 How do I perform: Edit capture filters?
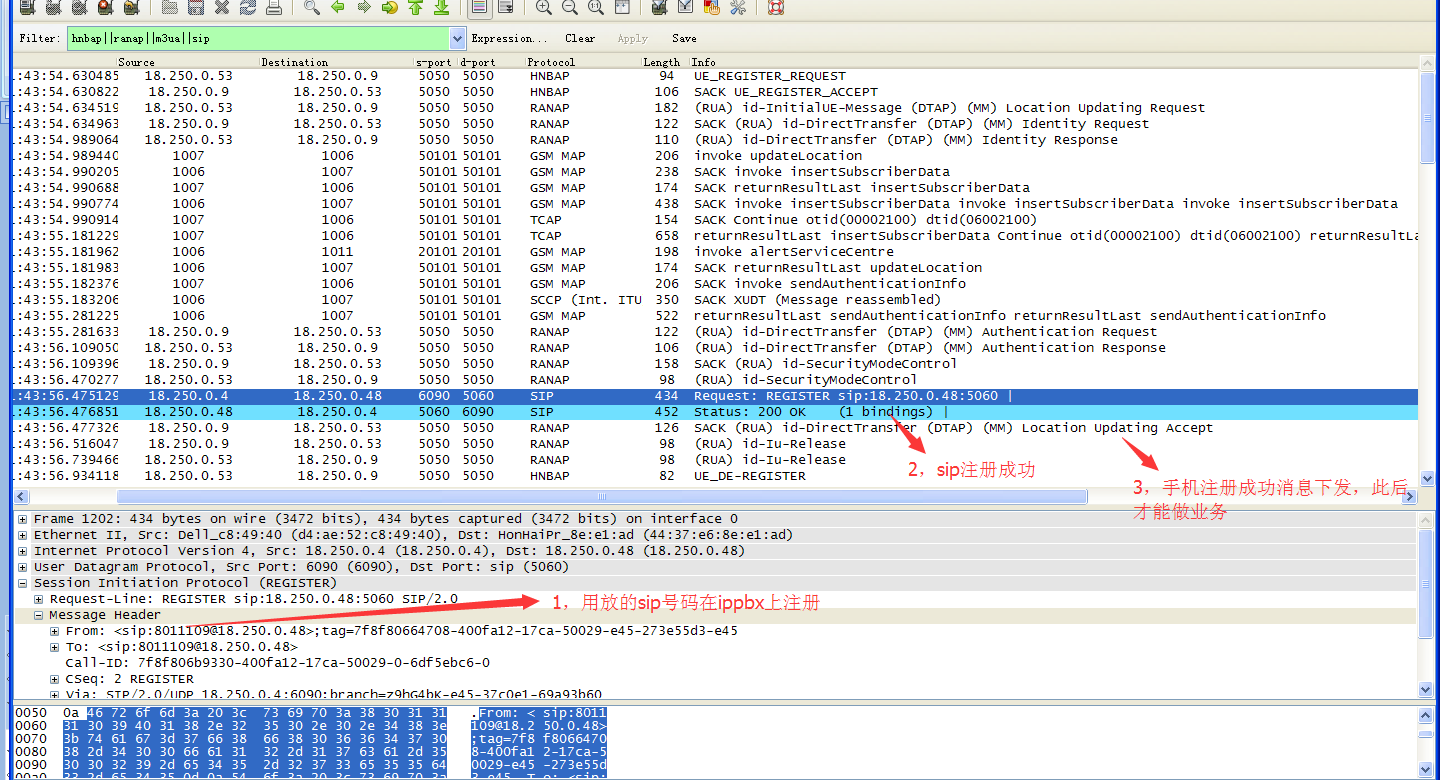click(660, 8)
